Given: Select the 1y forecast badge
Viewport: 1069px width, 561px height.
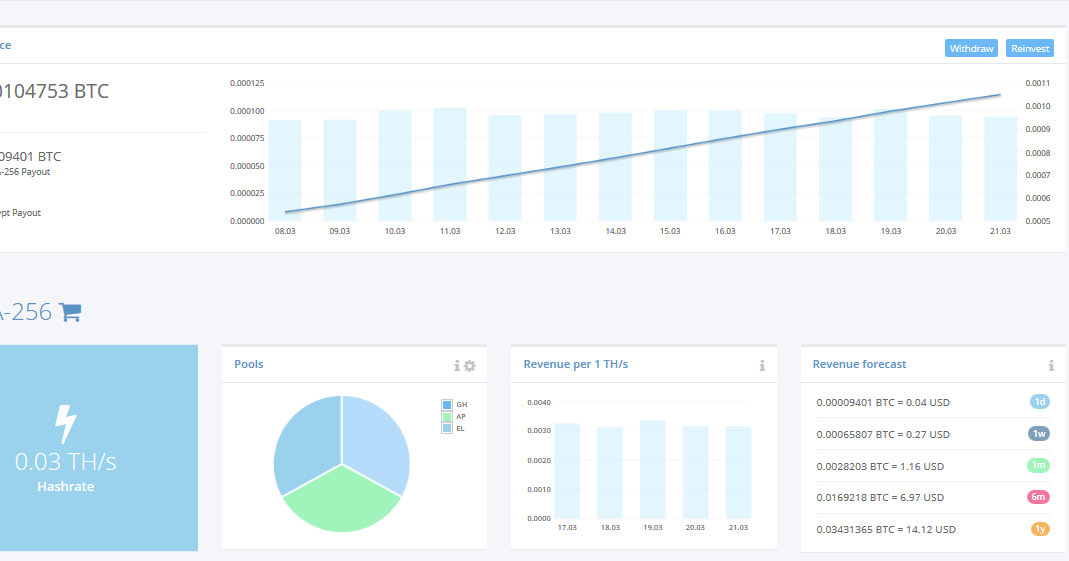Looking at the screenshot, I should [1040, 529].
